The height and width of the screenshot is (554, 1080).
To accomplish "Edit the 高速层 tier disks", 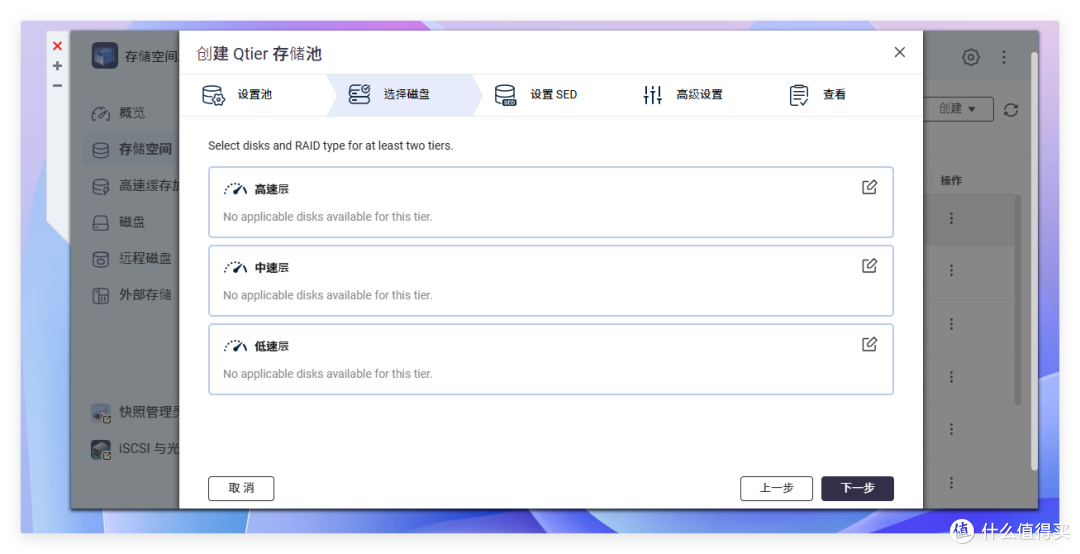I will [x=869, y=187].
